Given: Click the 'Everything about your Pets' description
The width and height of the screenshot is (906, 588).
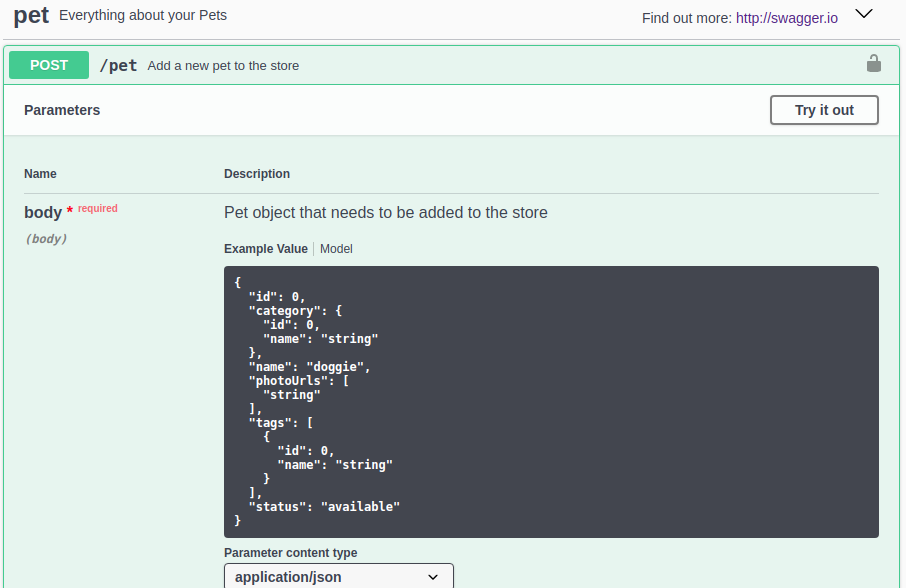Looking at the screenshot, I should [x=143, y=16].
